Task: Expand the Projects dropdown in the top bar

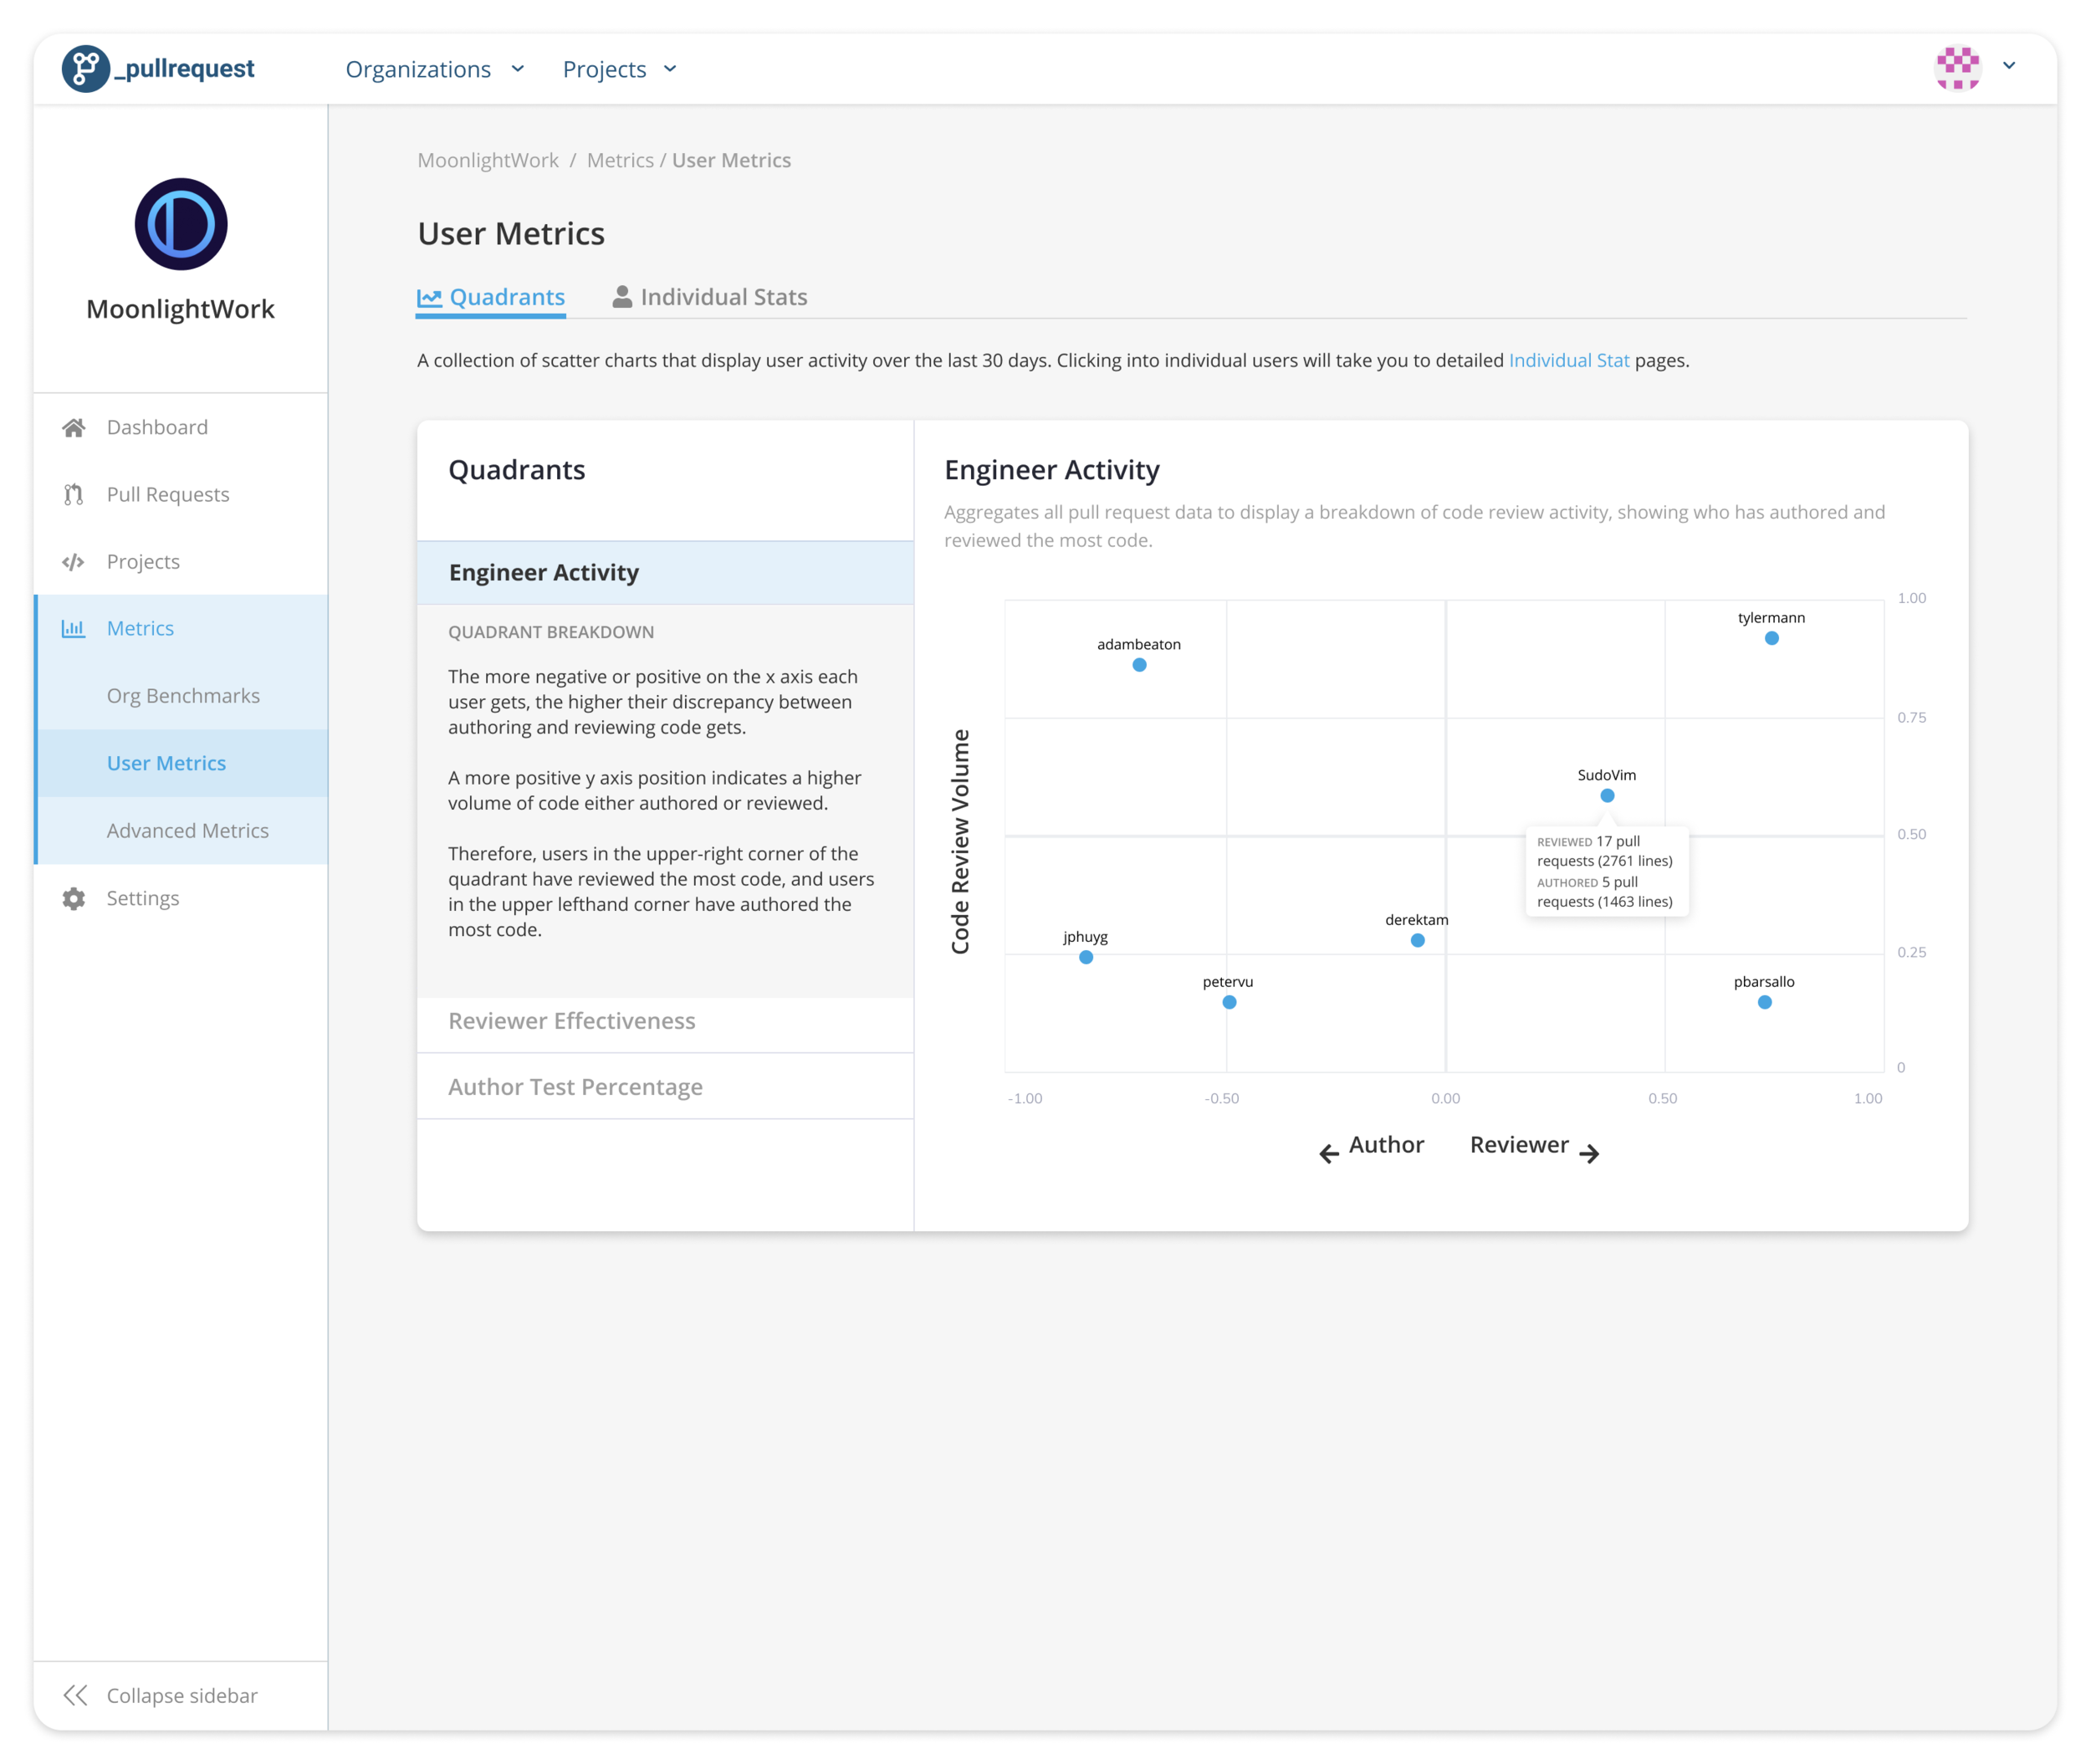Action: coord(620,69)
